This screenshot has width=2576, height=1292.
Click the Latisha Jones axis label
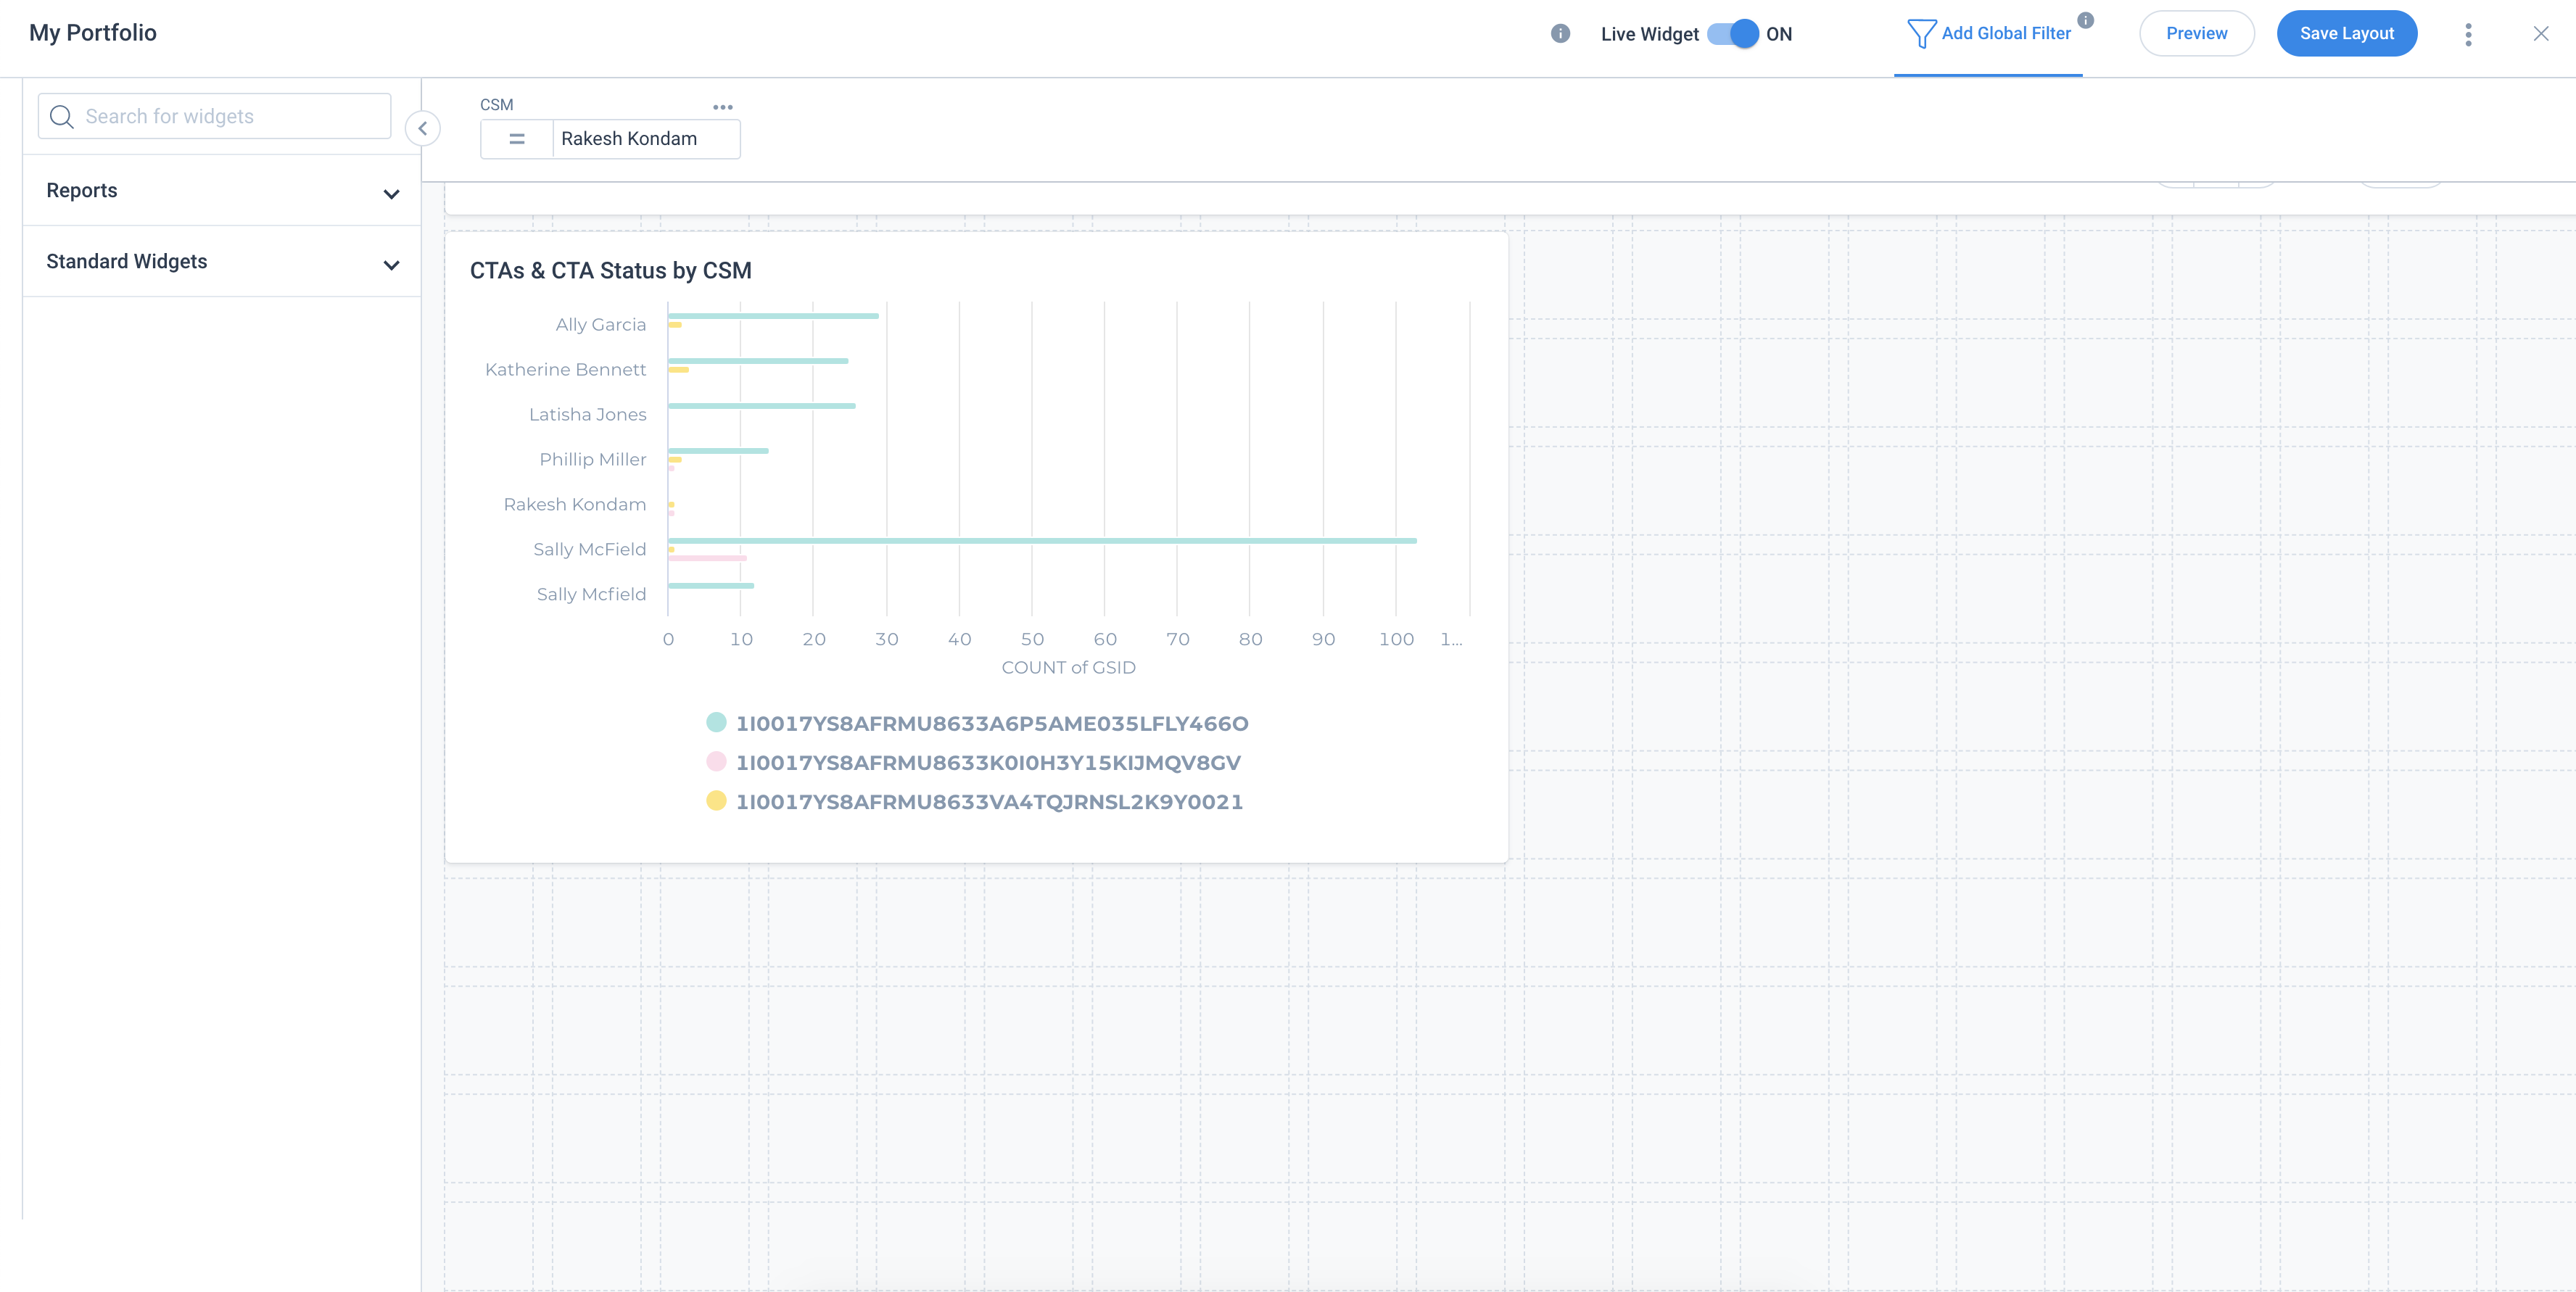[588, 414]
